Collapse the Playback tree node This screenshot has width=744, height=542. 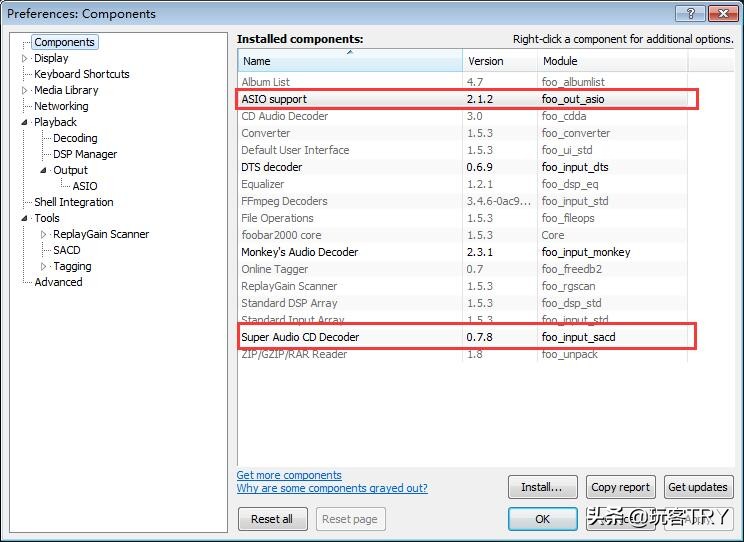pyautogui.click(x=25, y=122)
